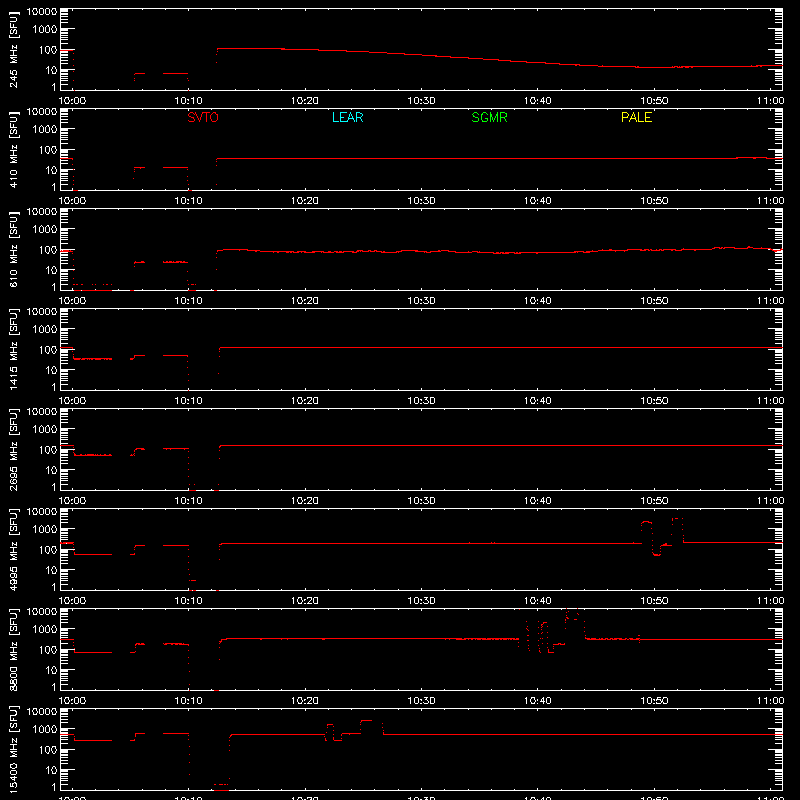Click the 100 y-tick on the 8800 MHz panel

pos(49,650)
